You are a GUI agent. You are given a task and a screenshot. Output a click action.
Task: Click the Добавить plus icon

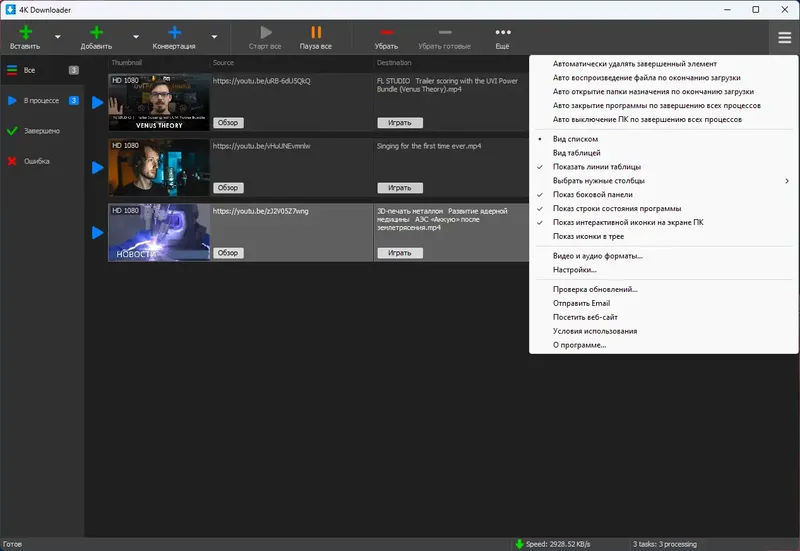tap(96, 33)
